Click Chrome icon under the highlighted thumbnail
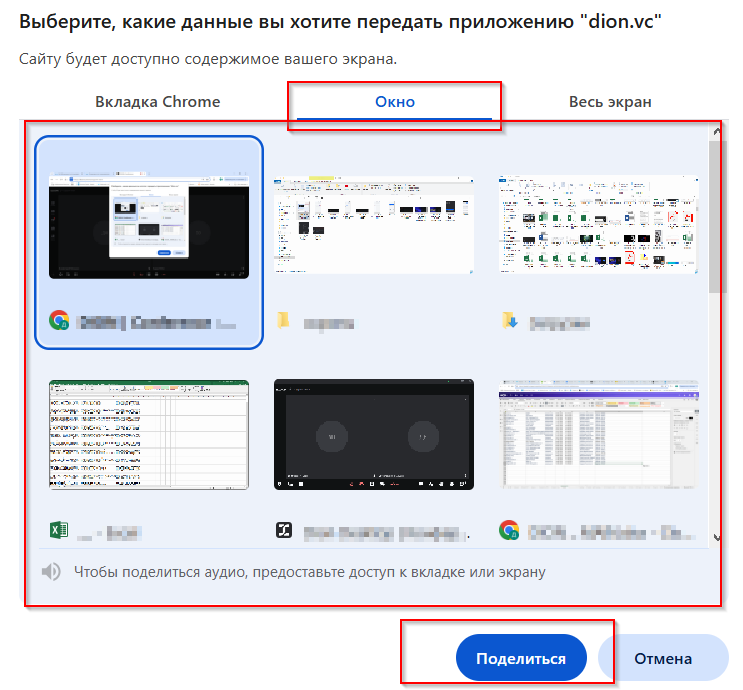Screen dimensions: 743x690 59,321
